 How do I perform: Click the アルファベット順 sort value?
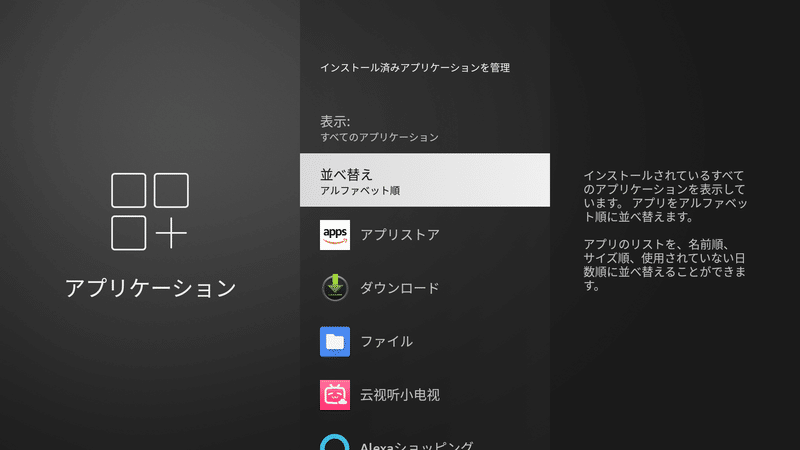360,191
